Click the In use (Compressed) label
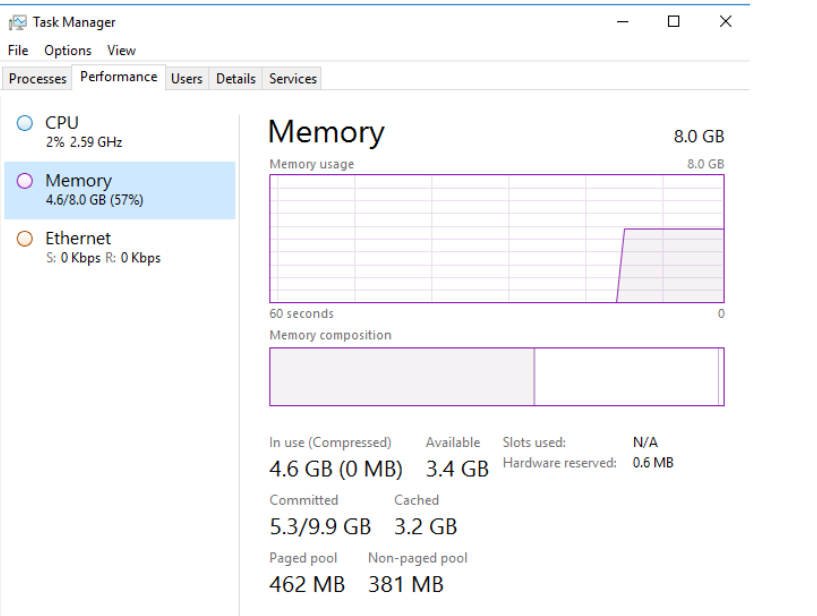This screenshot has height=616, width=817. point(330,442)
